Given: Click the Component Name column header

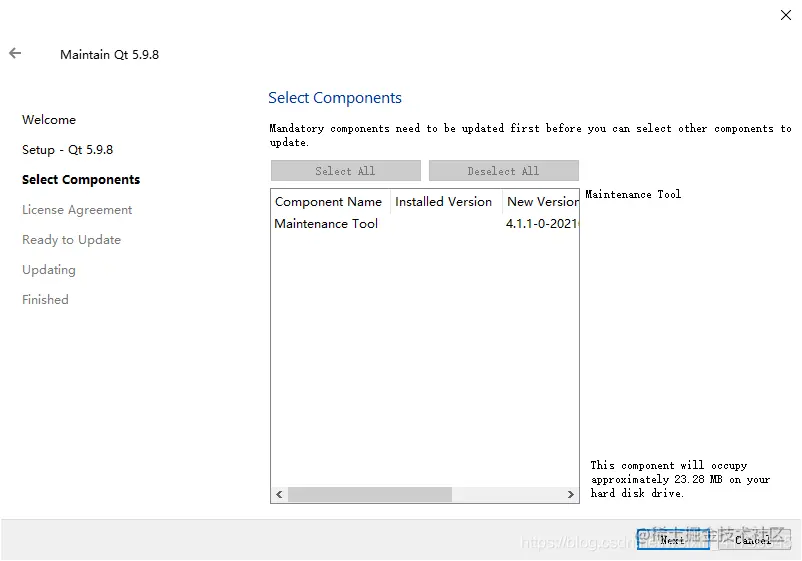Looking at the screenshot, I should click(x=330, y=201).
